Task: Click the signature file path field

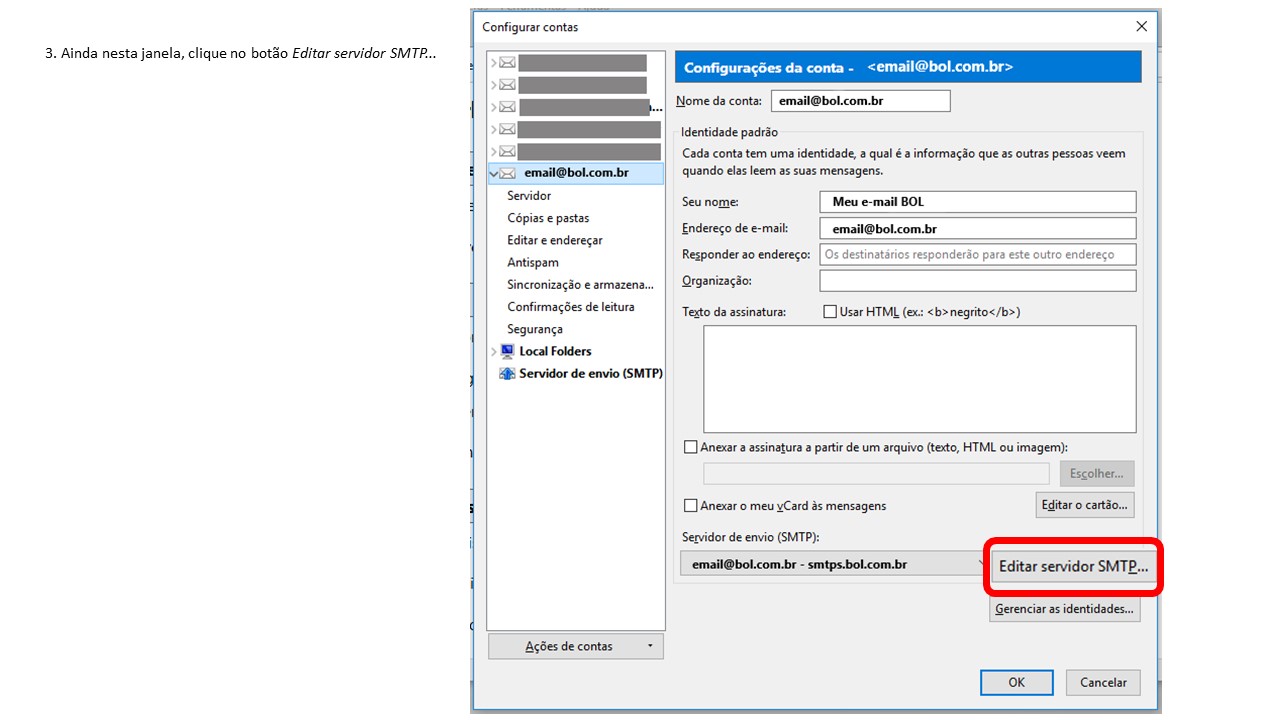Action: pyautogui.click(x=876, y=474)
